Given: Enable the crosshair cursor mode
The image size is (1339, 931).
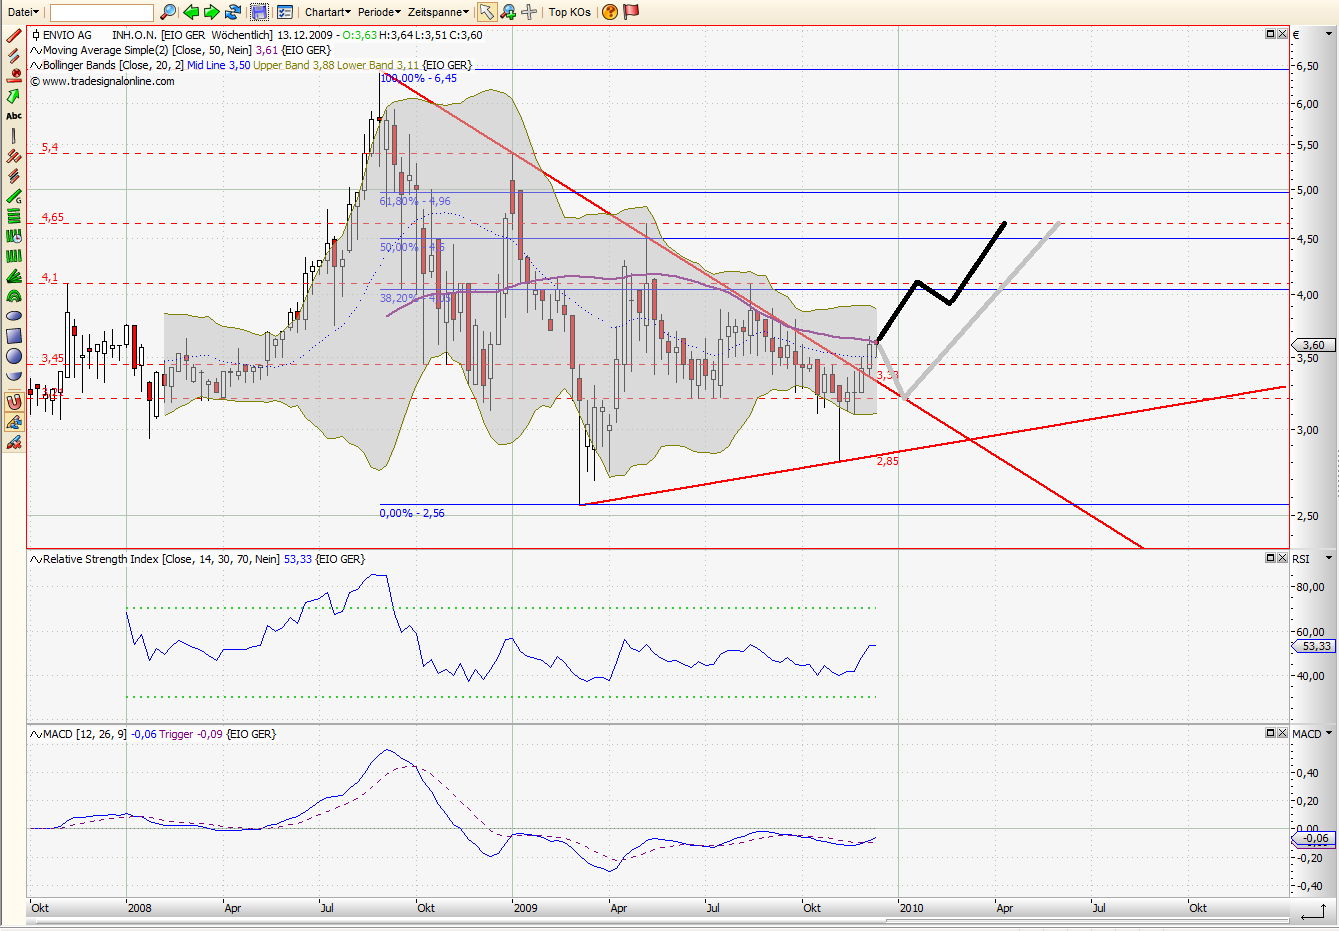Looking at the screenshot, I should pos(529,12).
